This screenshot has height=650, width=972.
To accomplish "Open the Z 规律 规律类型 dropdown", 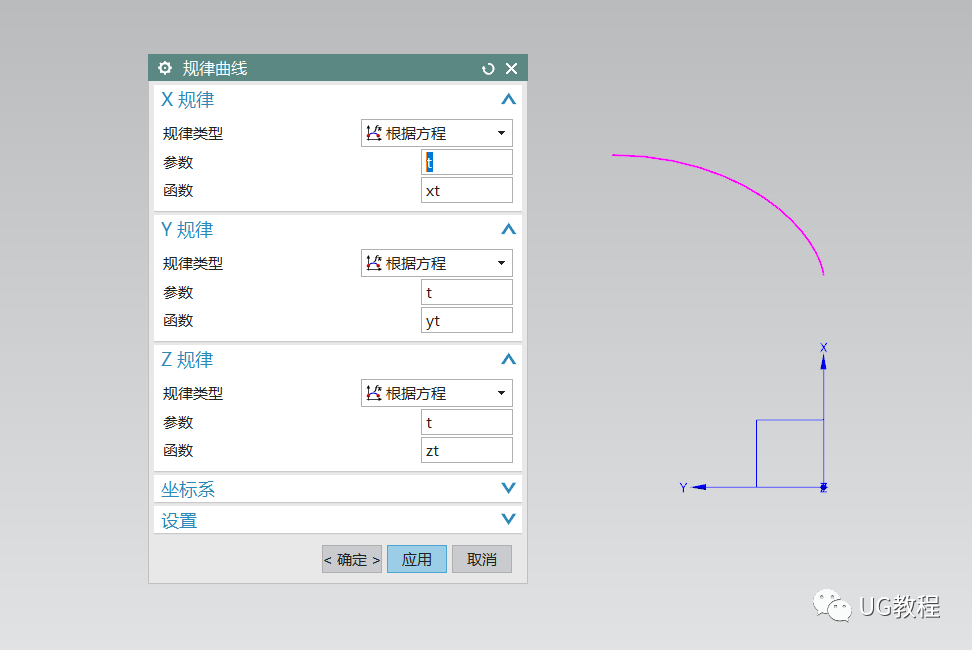I will [500, 392].
